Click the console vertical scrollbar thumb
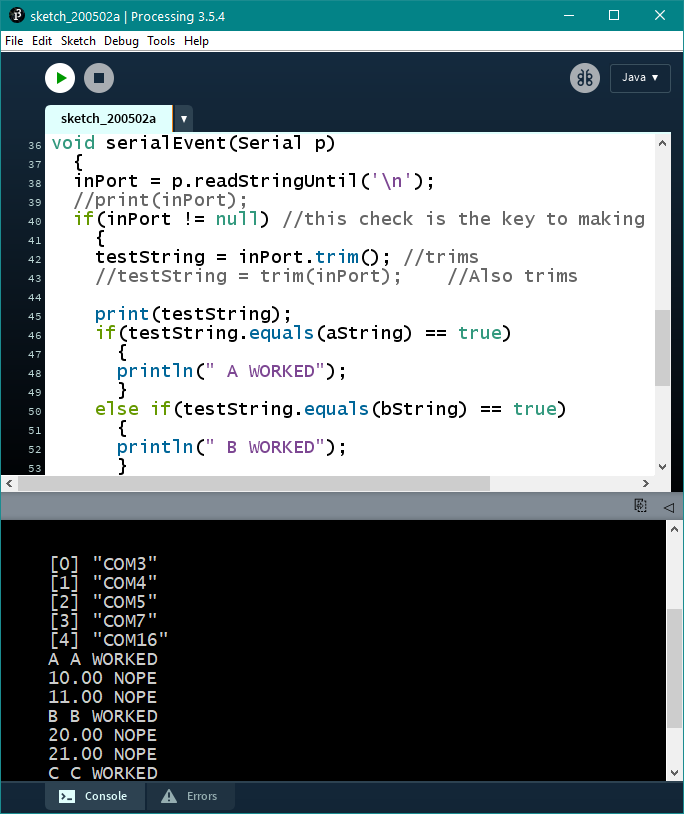 point(674,669)
